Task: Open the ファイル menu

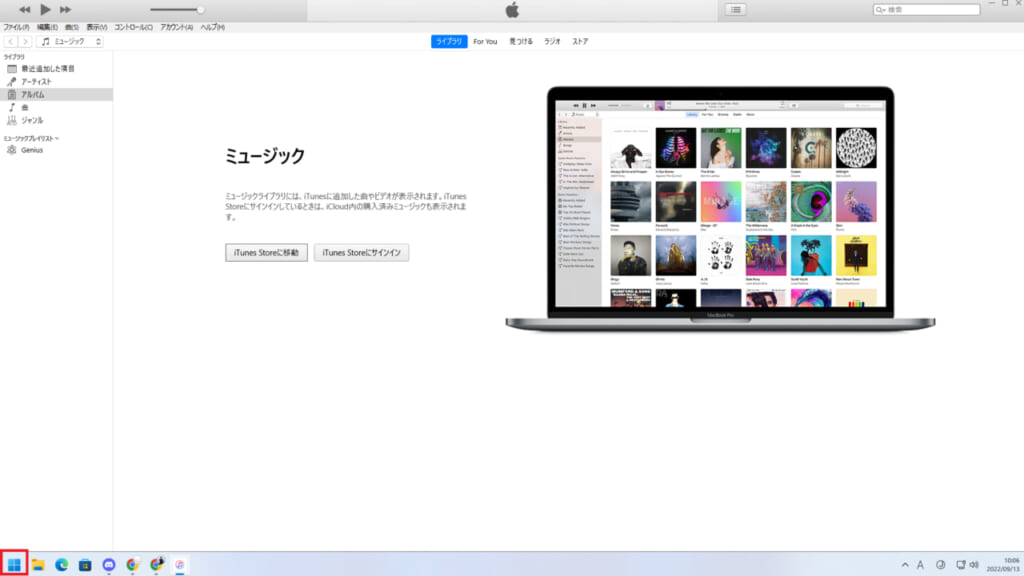Action: 16,27
